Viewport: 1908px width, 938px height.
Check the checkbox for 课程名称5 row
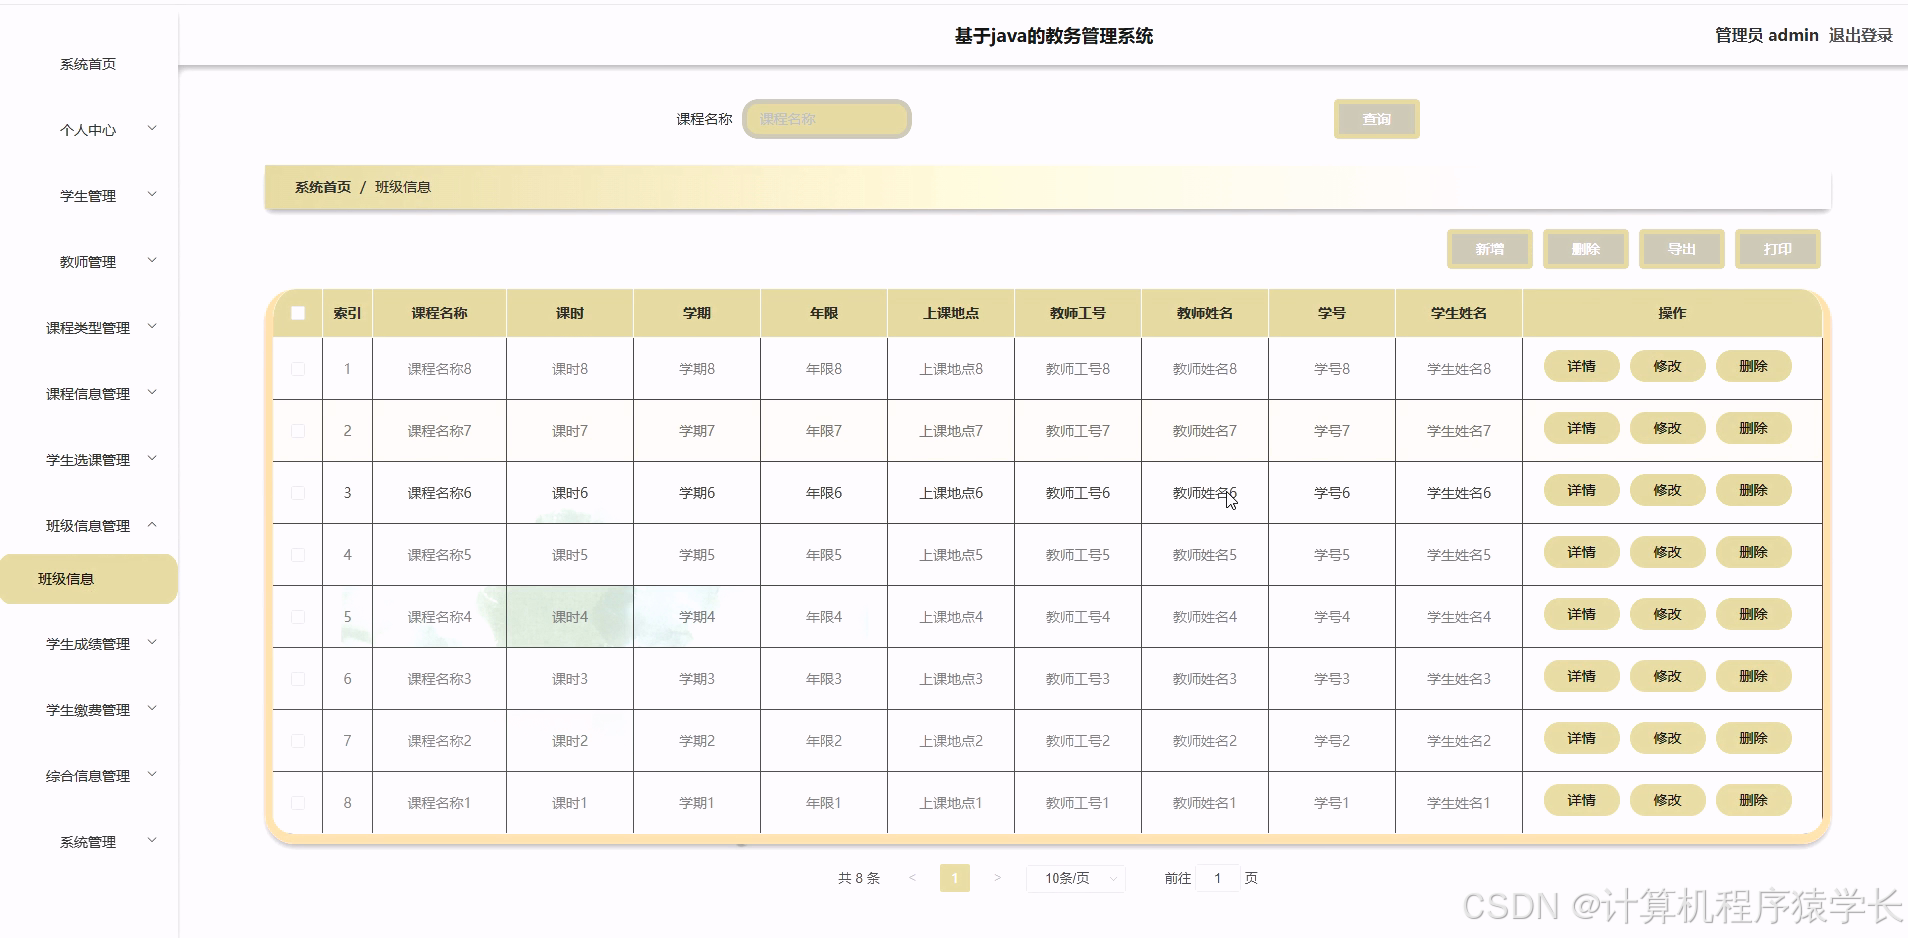(x=297, y=554)
